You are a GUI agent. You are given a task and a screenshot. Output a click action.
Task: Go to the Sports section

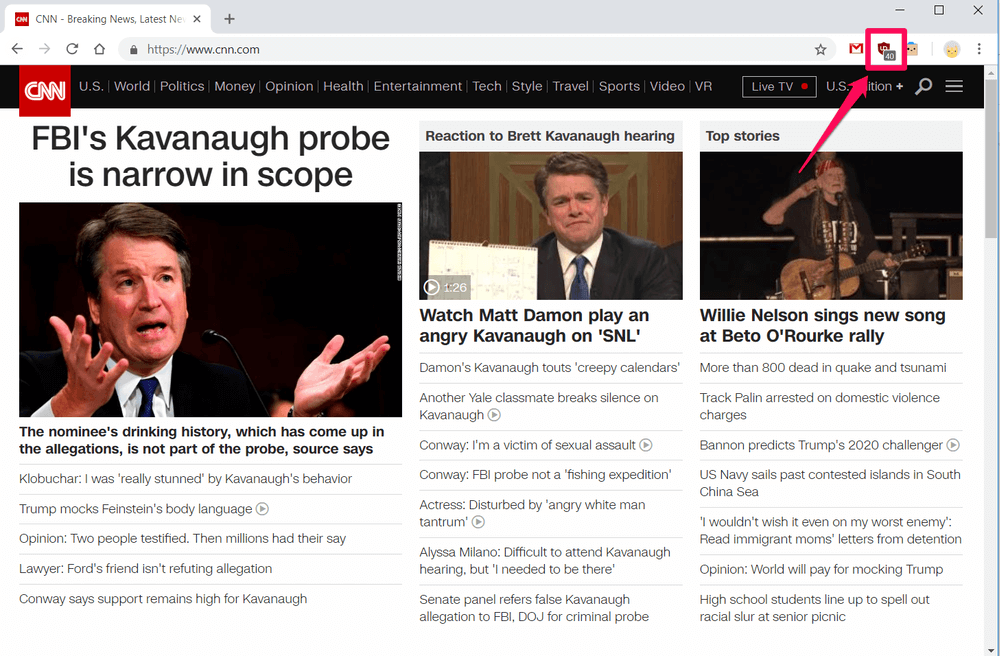tap(619, 86)
